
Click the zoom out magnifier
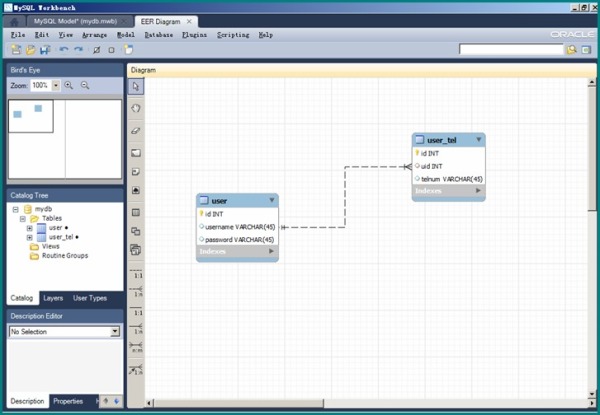pos(85,85)
